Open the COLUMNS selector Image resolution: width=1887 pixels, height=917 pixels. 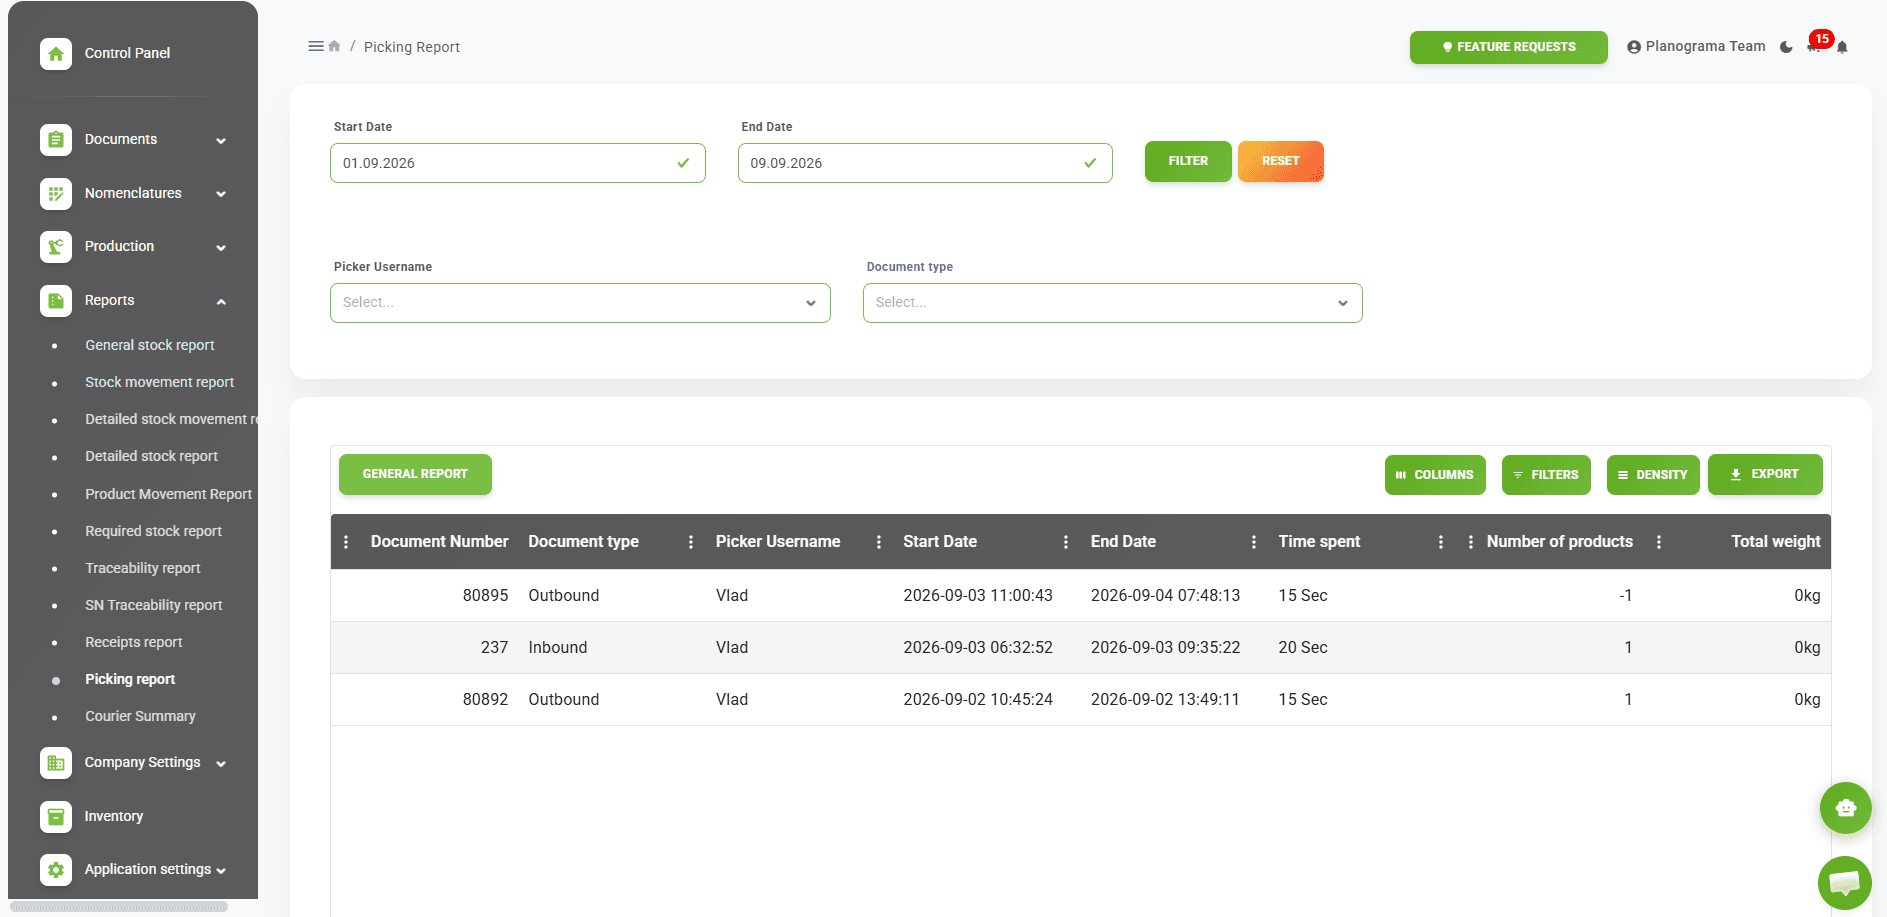1435,475
